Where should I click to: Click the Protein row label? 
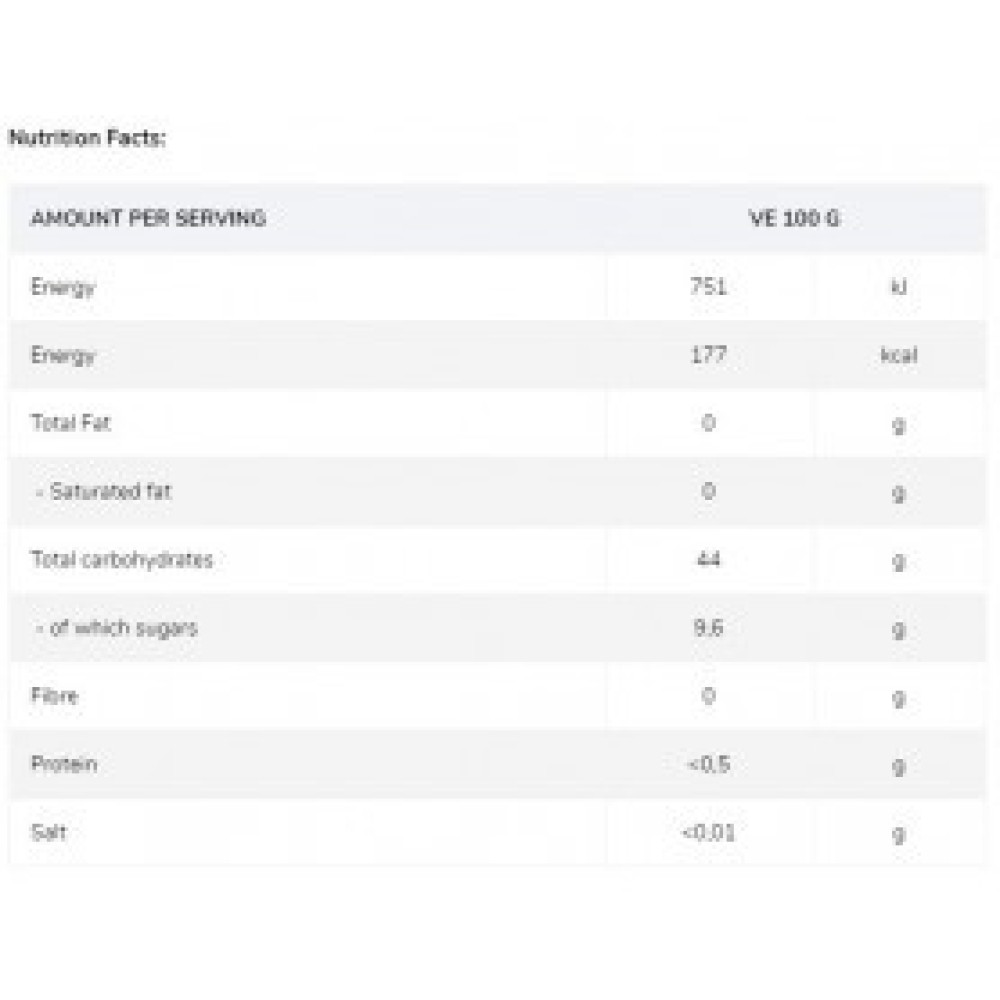coord(64,764)
